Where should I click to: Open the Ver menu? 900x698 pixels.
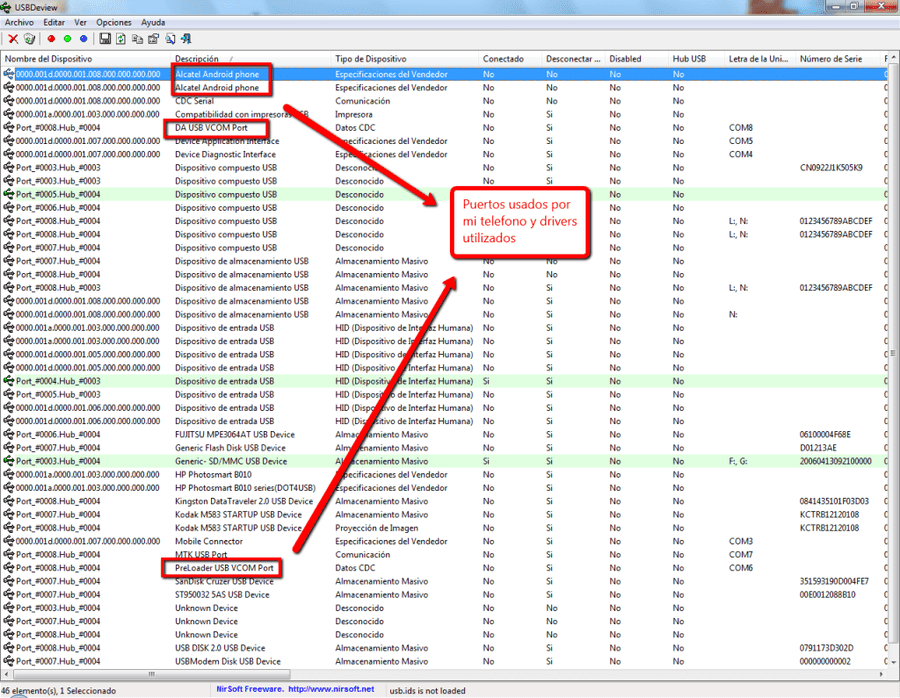(x=80, y=22)
